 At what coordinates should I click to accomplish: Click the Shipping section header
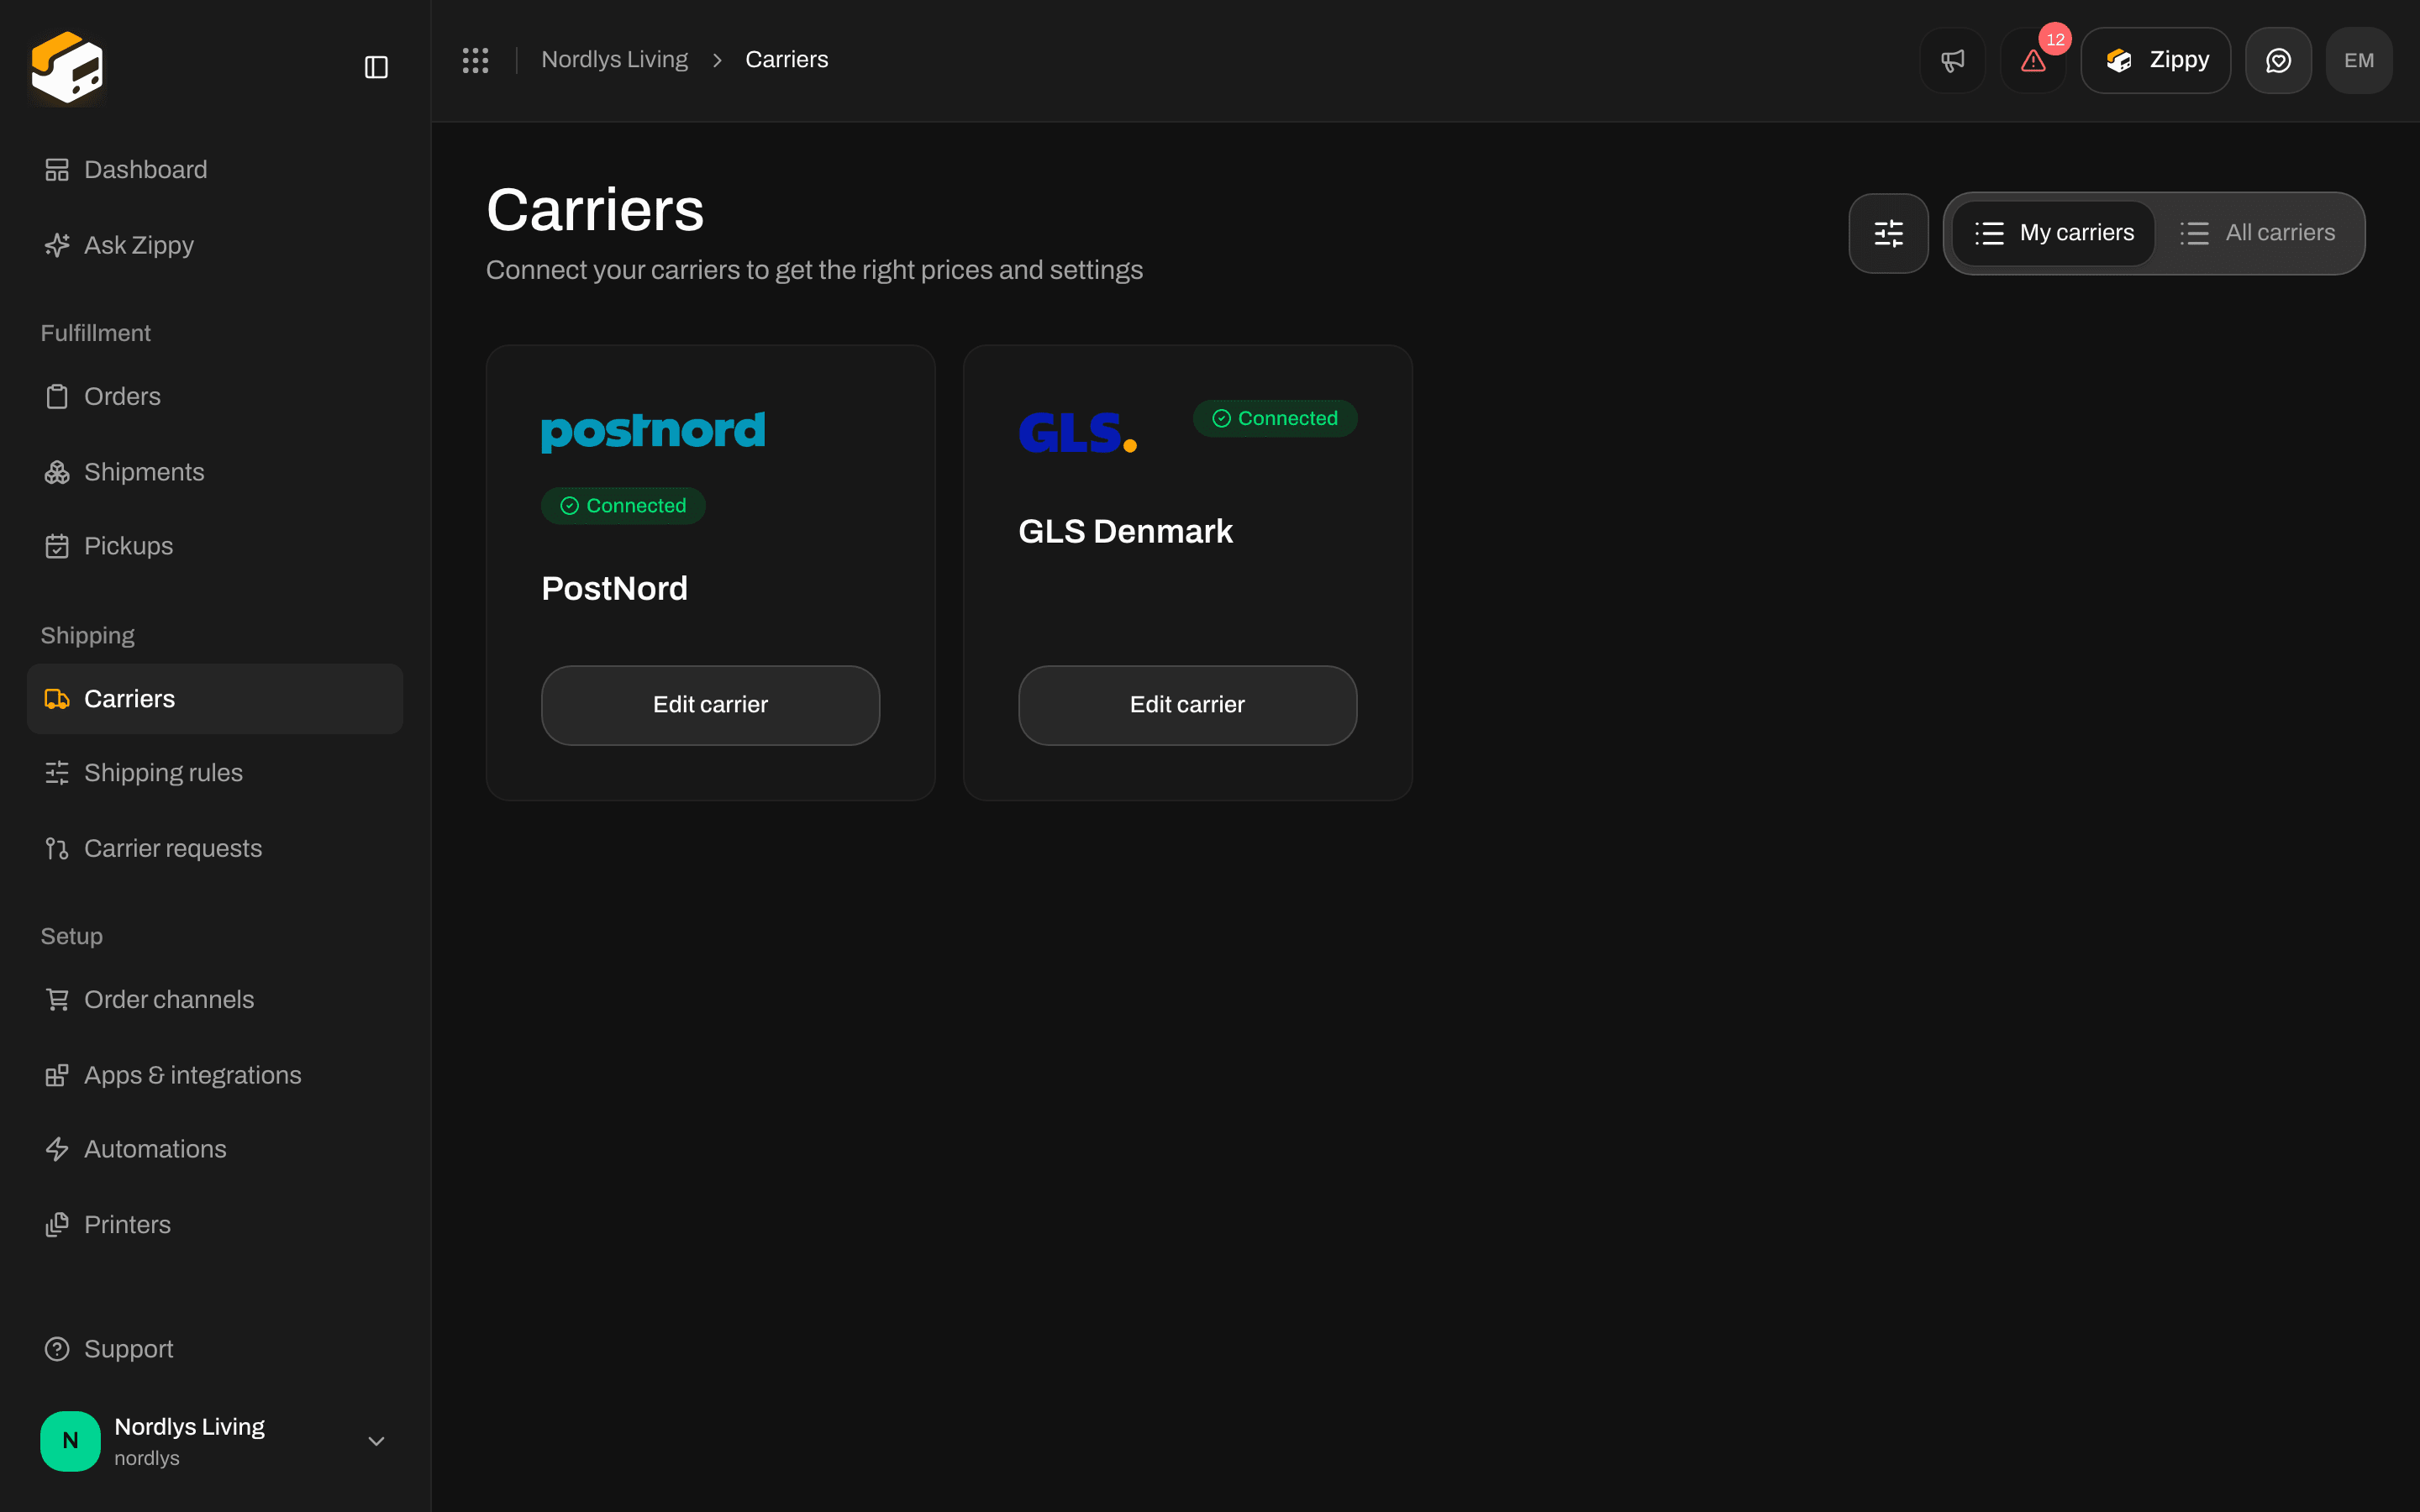(x=87, y=636)
